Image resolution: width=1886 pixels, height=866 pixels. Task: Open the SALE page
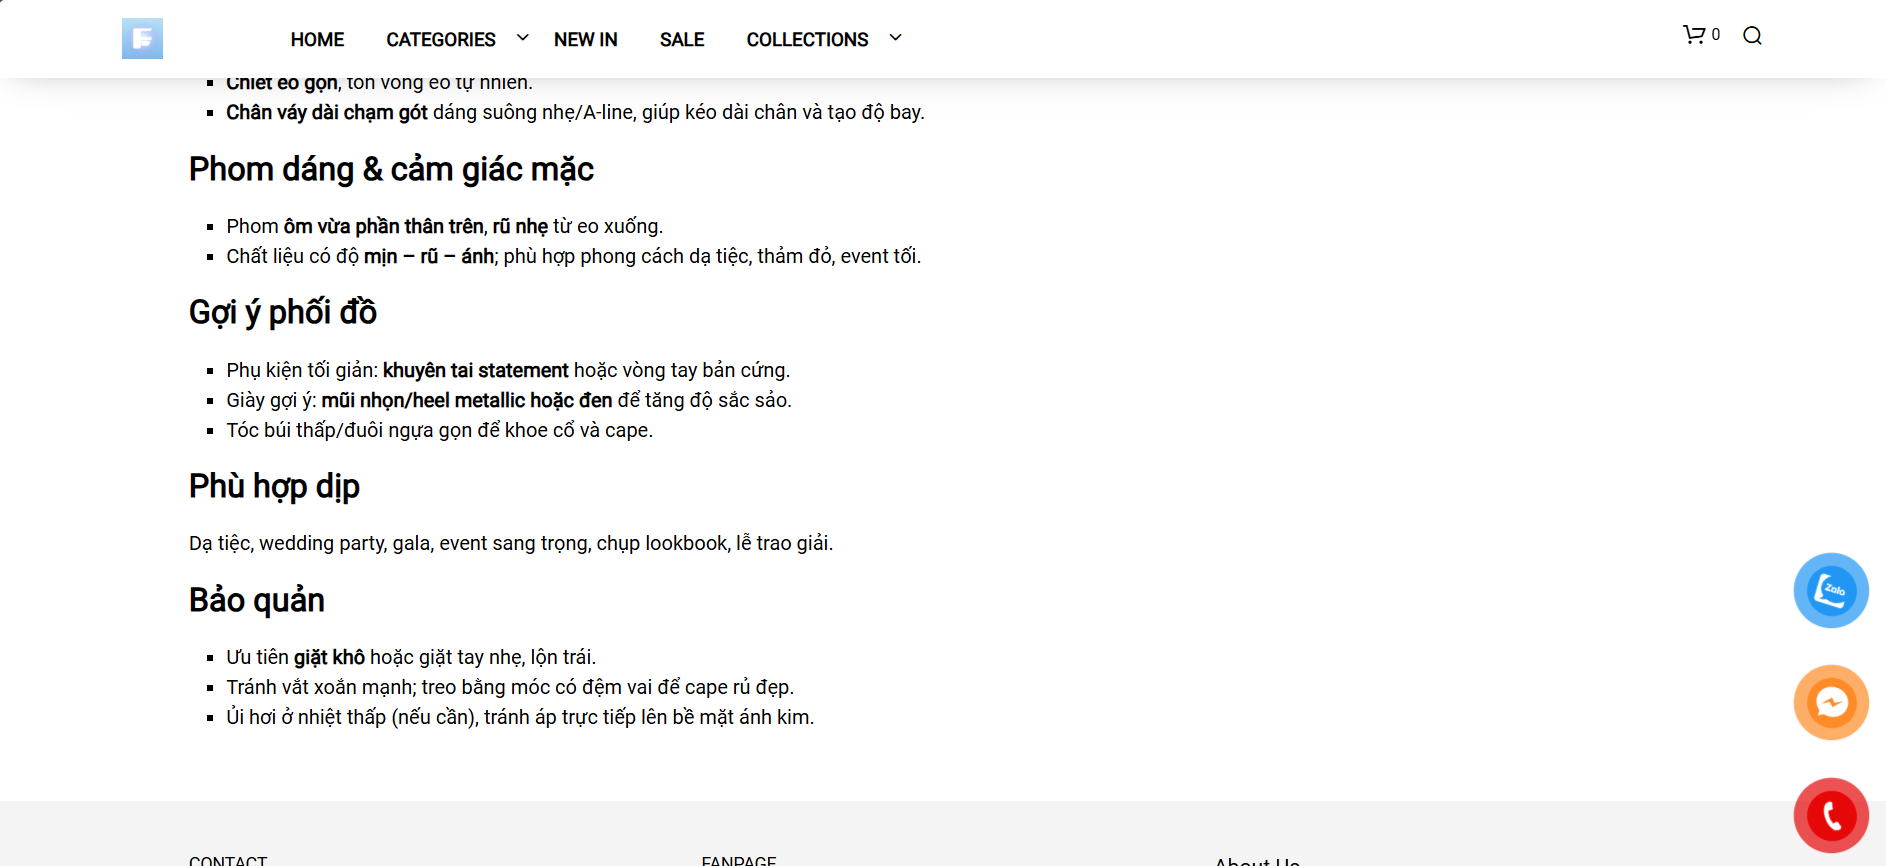tap(682, 40)
